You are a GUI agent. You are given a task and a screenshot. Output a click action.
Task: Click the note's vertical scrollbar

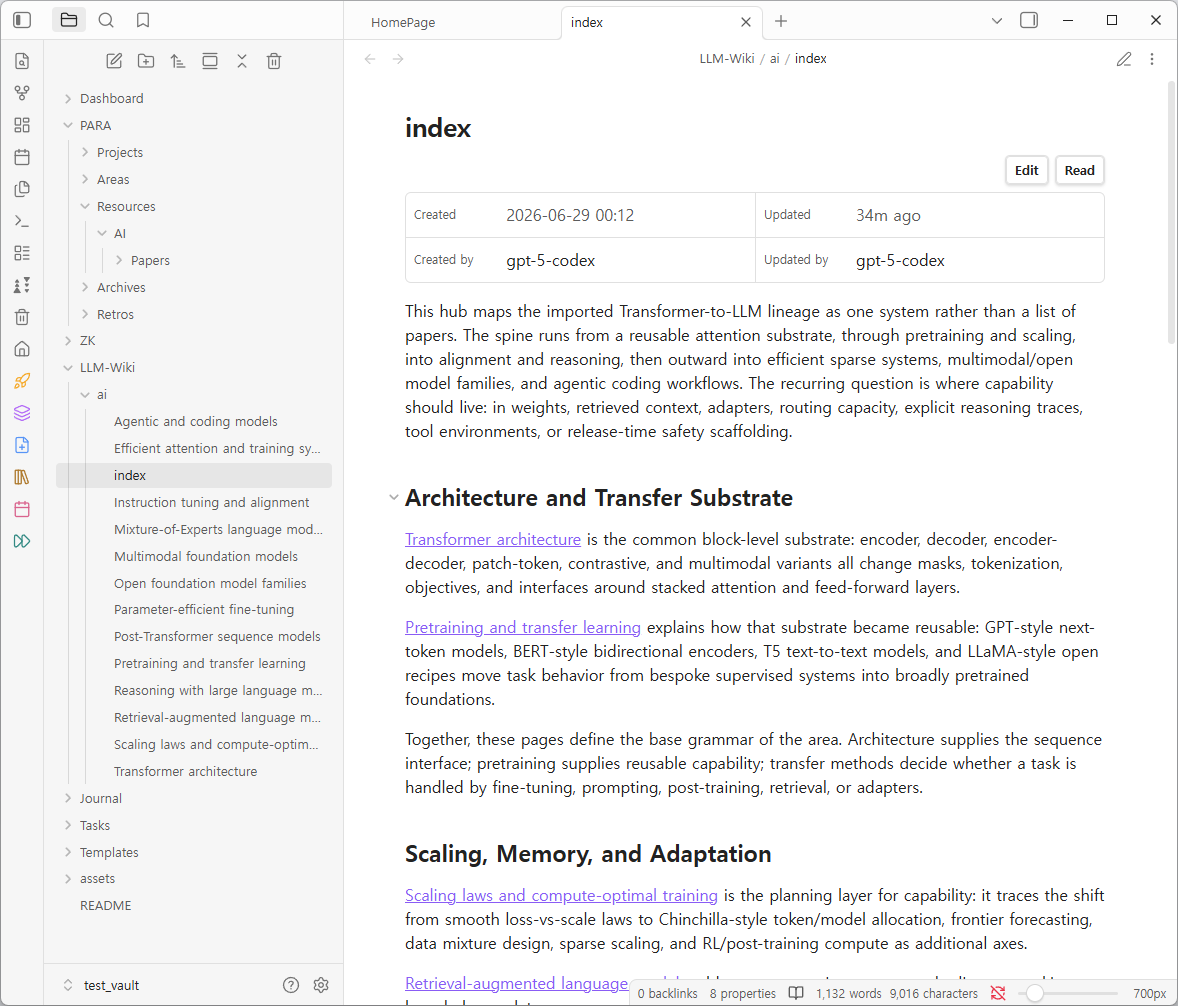pyautogui.click(x=1171, y=213)
